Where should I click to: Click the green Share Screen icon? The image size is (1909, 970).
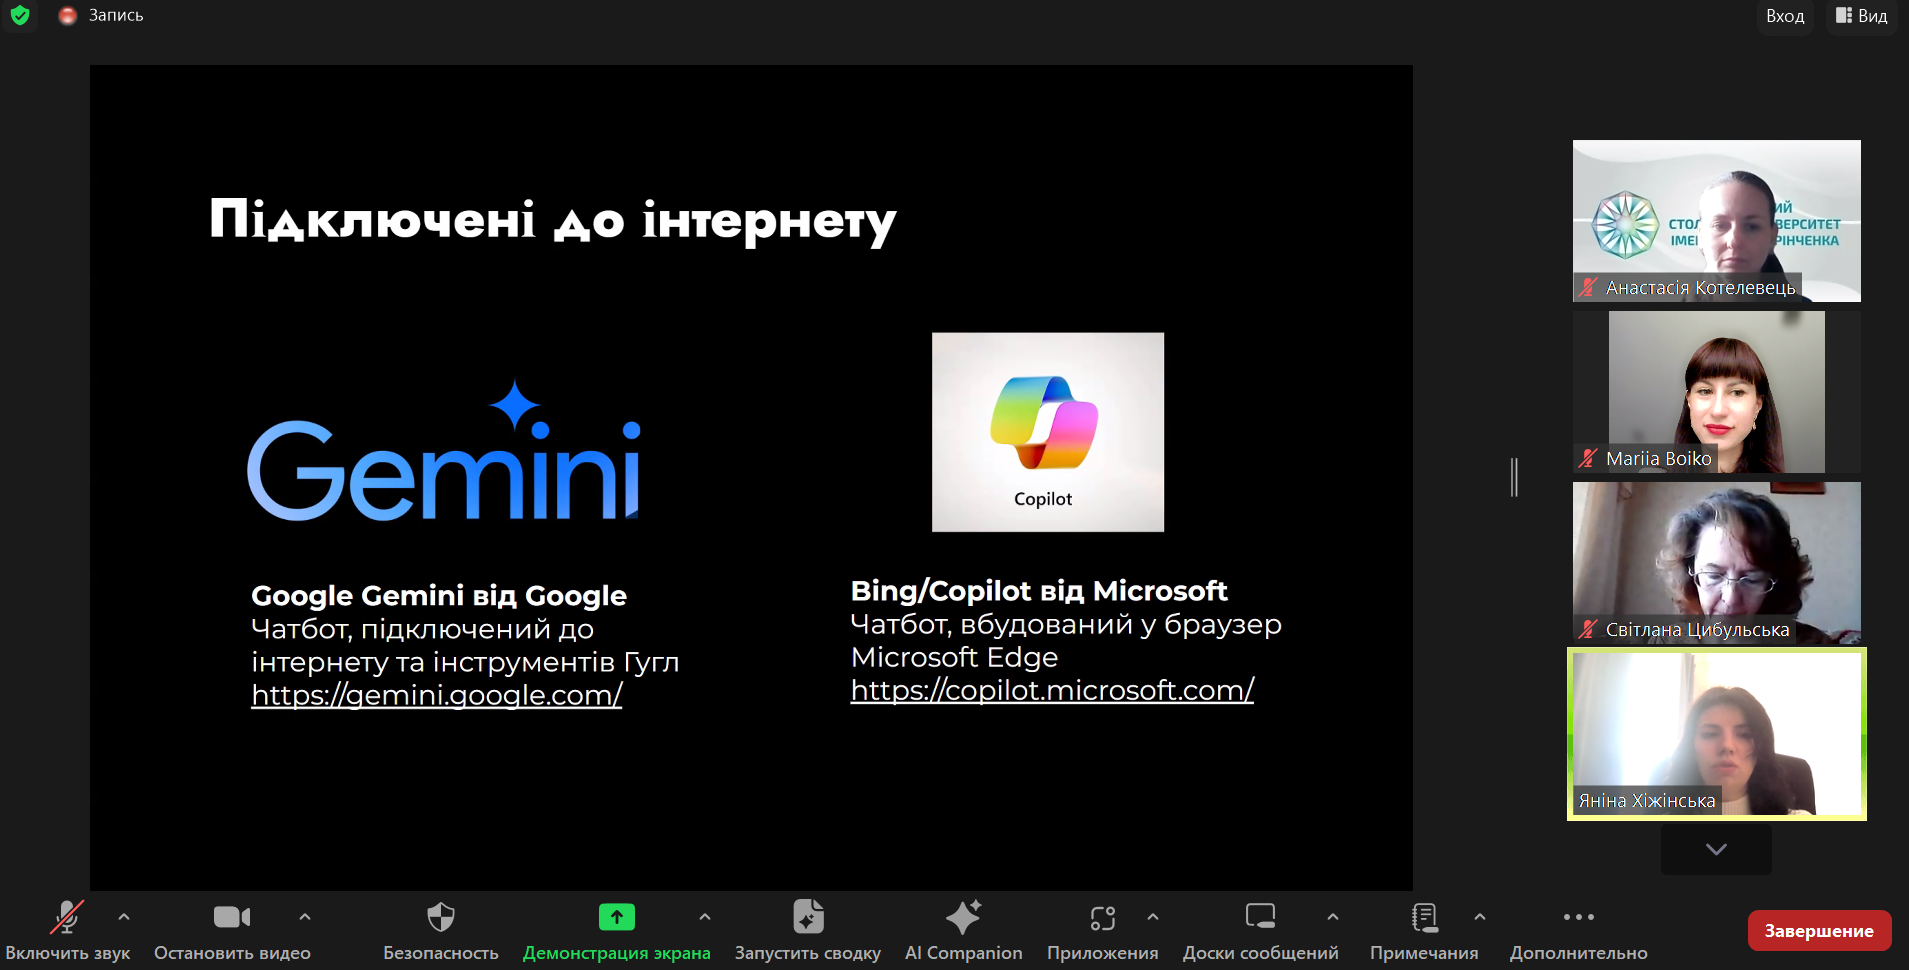tap(616, 917)
